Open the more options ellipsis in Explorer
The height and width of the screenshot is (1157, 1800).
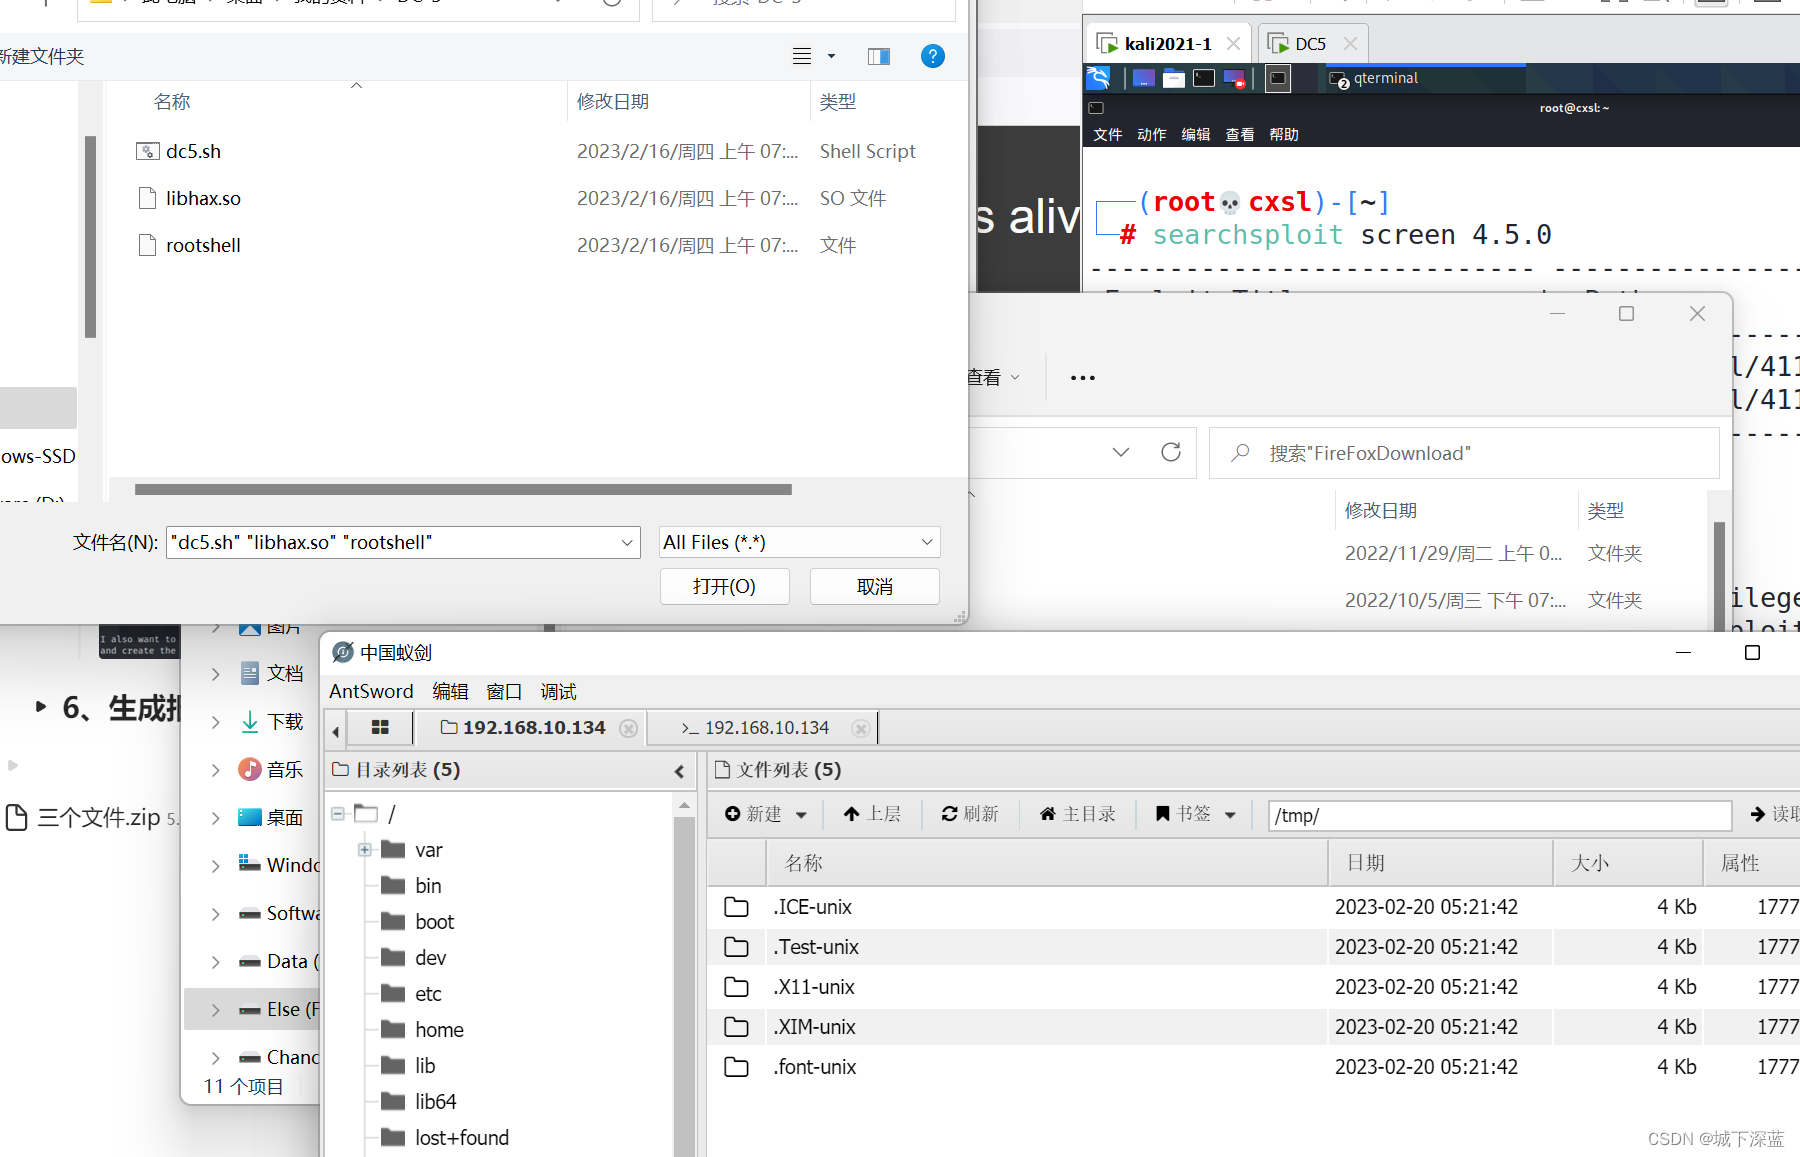(x=1082, y=378)
